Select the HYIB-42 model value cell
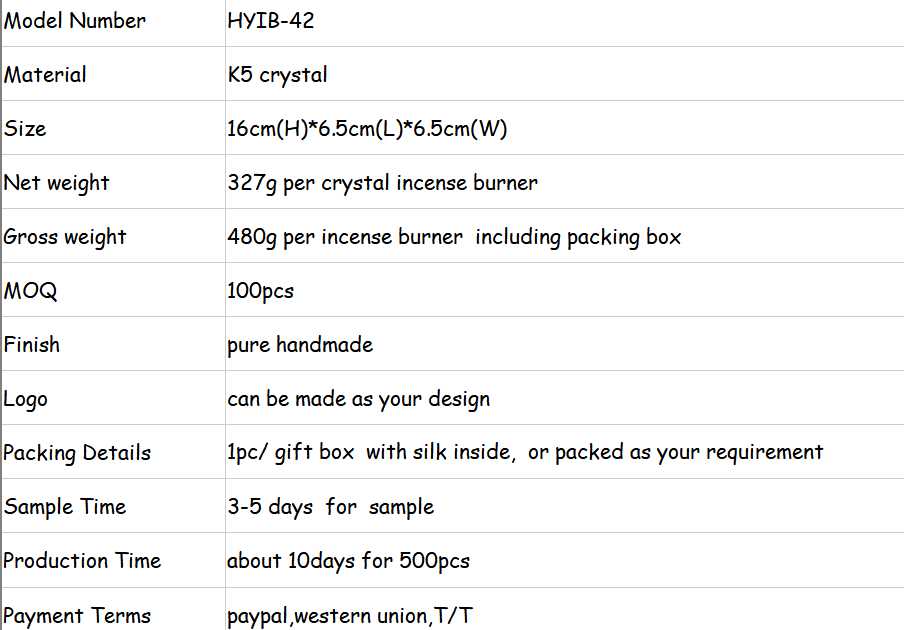The height and width of the screenshot is (630, 904). tap(271, 21)
